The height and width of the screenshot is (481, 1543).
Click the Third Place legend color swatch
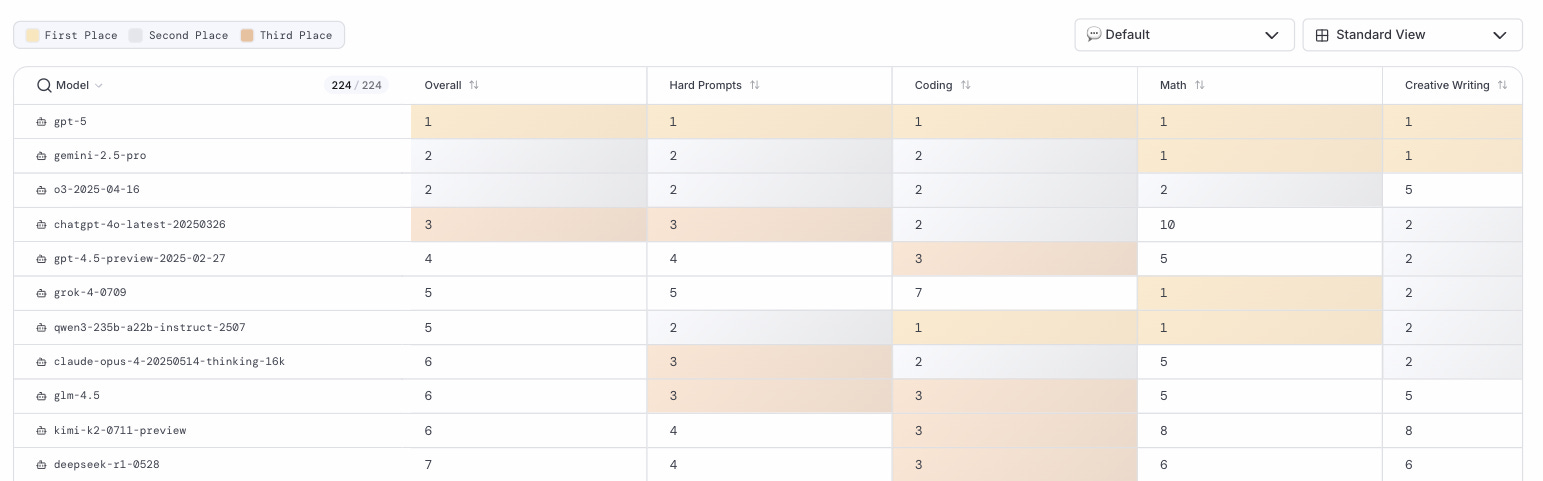coord(247,35)
